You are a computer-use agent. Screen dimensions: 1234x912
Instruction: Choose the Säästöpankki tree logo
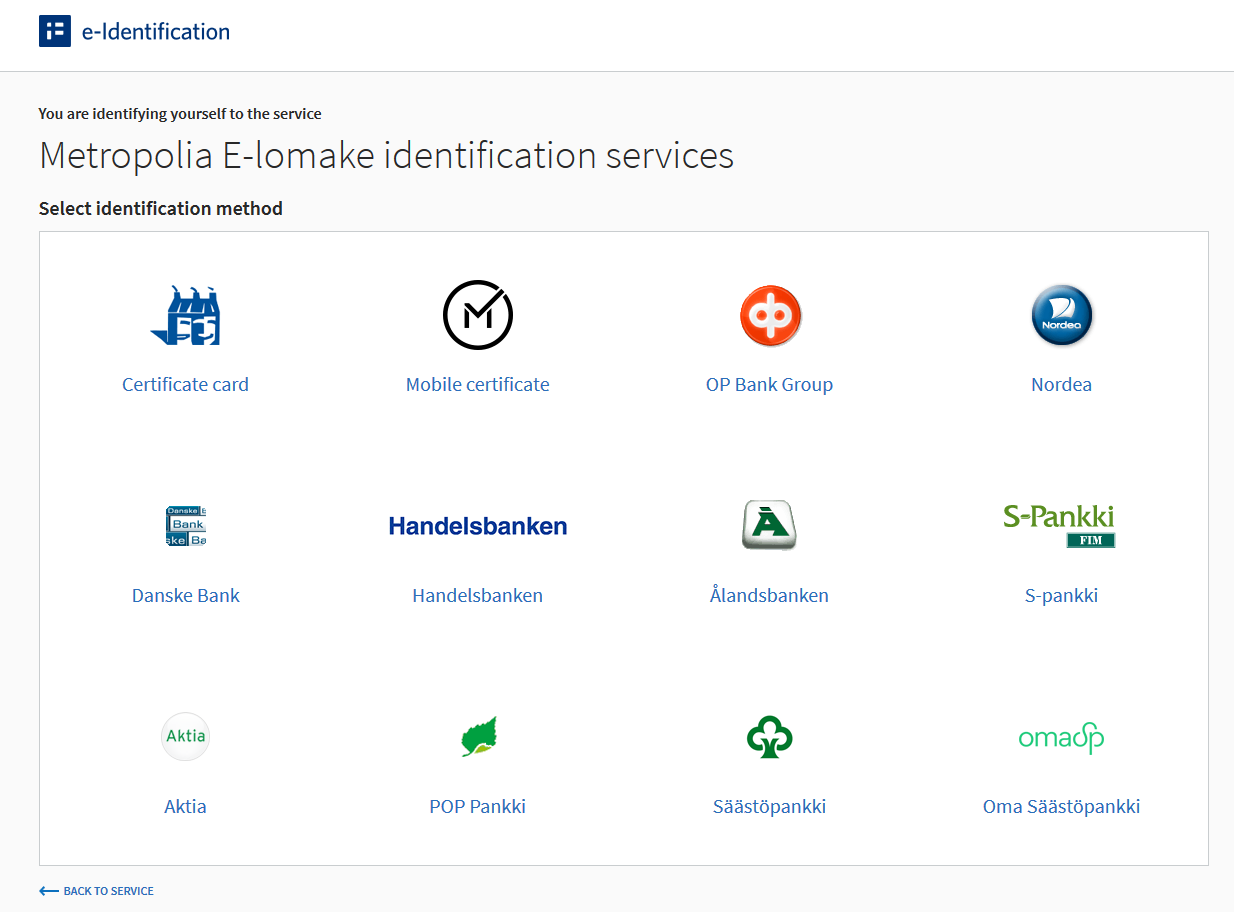tap(770, 737)
